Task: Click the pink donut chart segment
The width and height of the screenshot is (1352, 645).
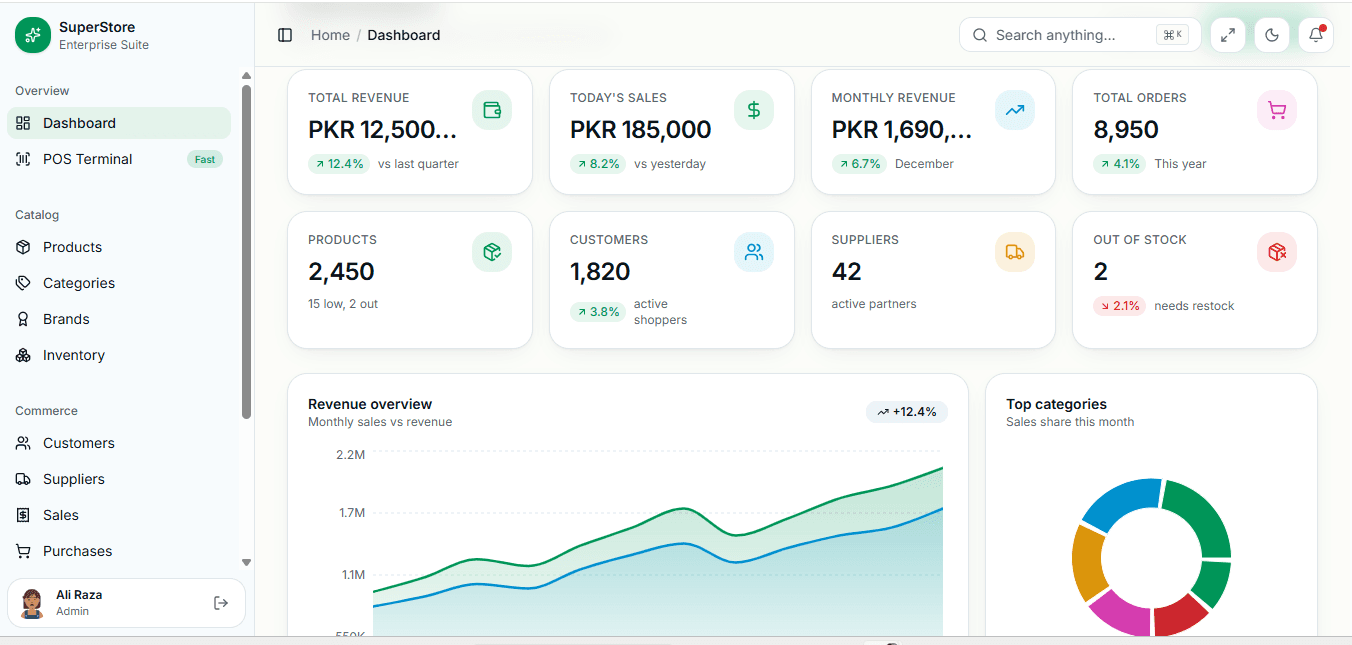Action: pyautogui.click(x=1123, y=612)
